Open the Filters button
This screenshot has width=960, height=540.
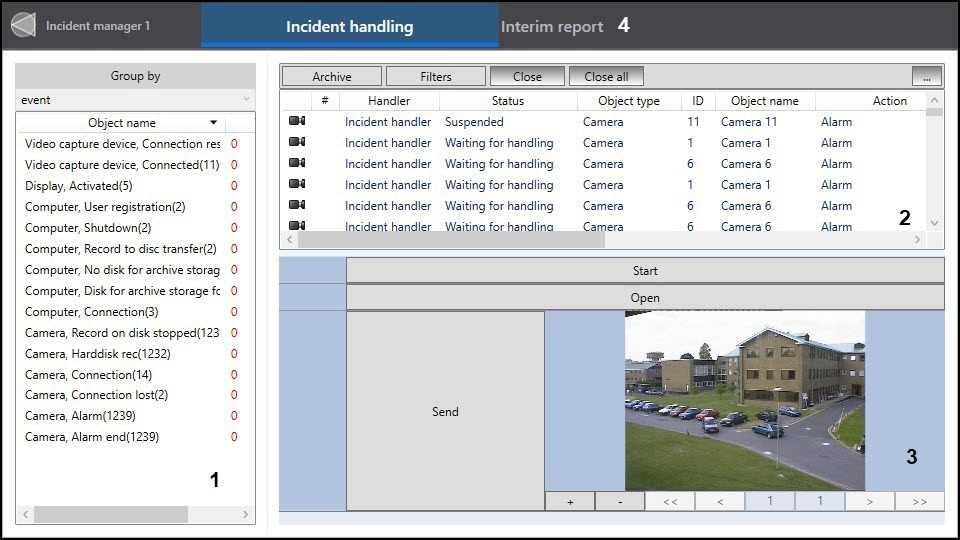pyautogui.click(x=435, y=76)
